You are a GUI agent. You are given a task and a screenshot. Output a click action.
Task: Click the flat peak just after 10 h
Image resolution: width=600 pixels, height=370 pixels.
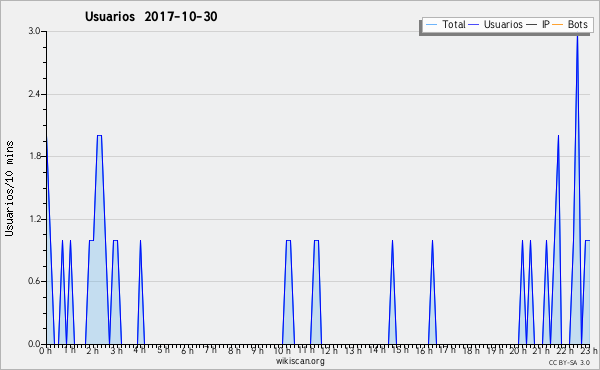coord(289,241)
